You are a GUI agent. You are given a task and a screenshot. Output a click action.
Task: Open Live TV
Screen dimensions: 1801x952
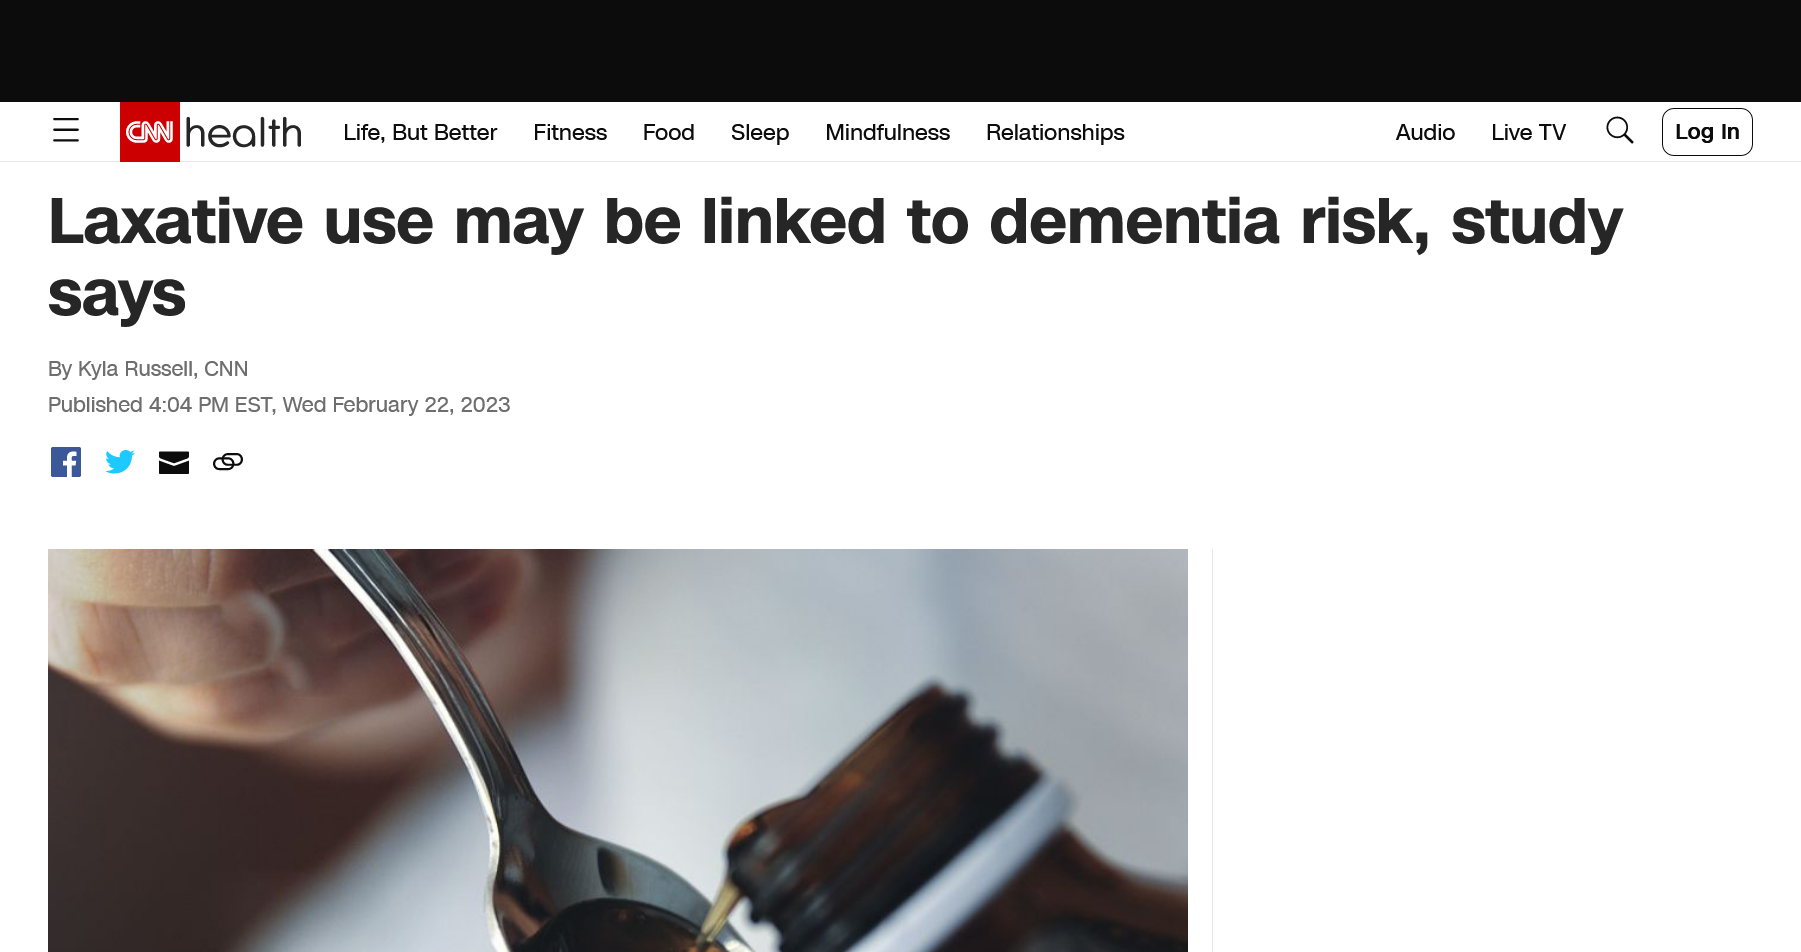click(1528, 132)
